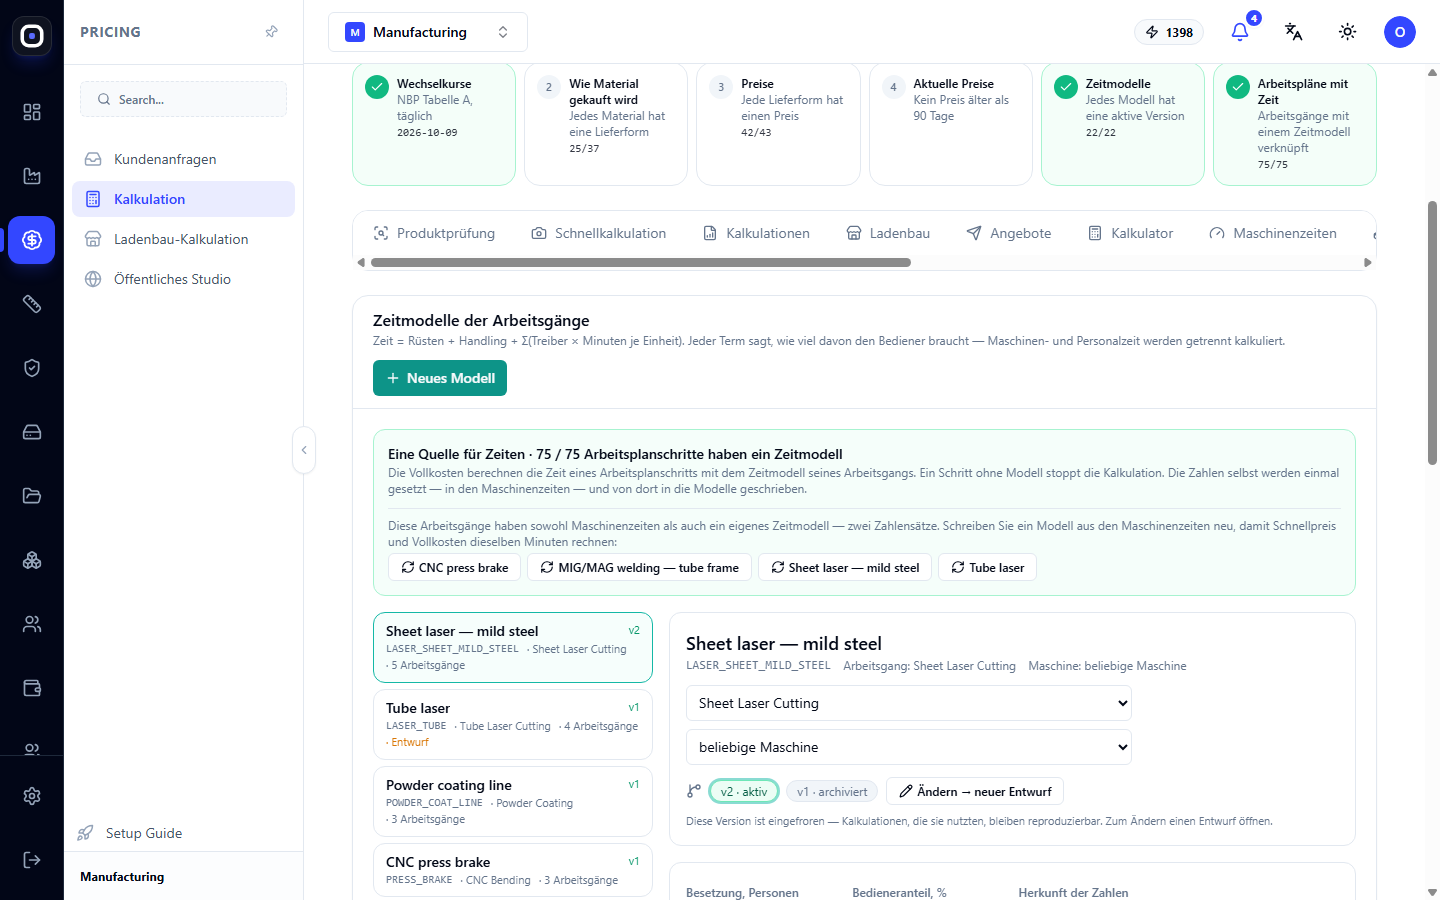Open the Sheet Laser Cutting dropdown

coord(909,703)
